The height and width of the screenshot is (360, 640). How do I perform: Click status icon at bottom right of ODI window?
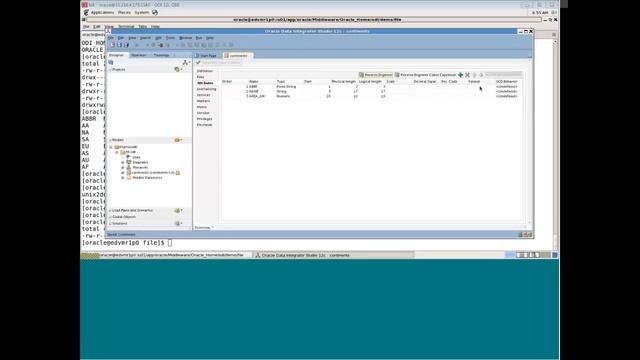(526, 235)
